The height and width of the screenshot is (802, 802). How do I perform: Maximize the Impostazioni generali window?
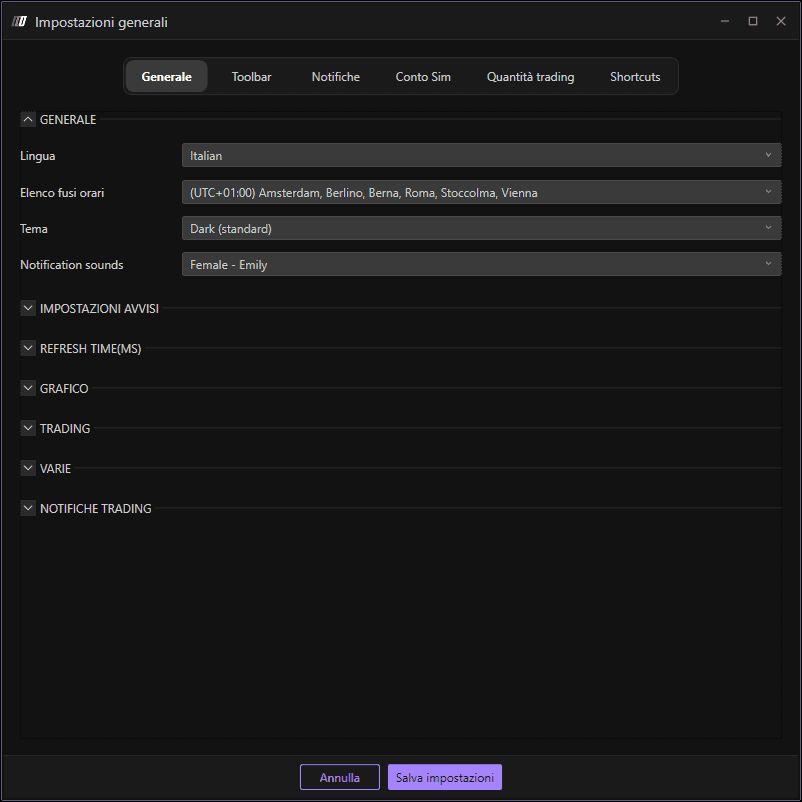click(753, 21)
